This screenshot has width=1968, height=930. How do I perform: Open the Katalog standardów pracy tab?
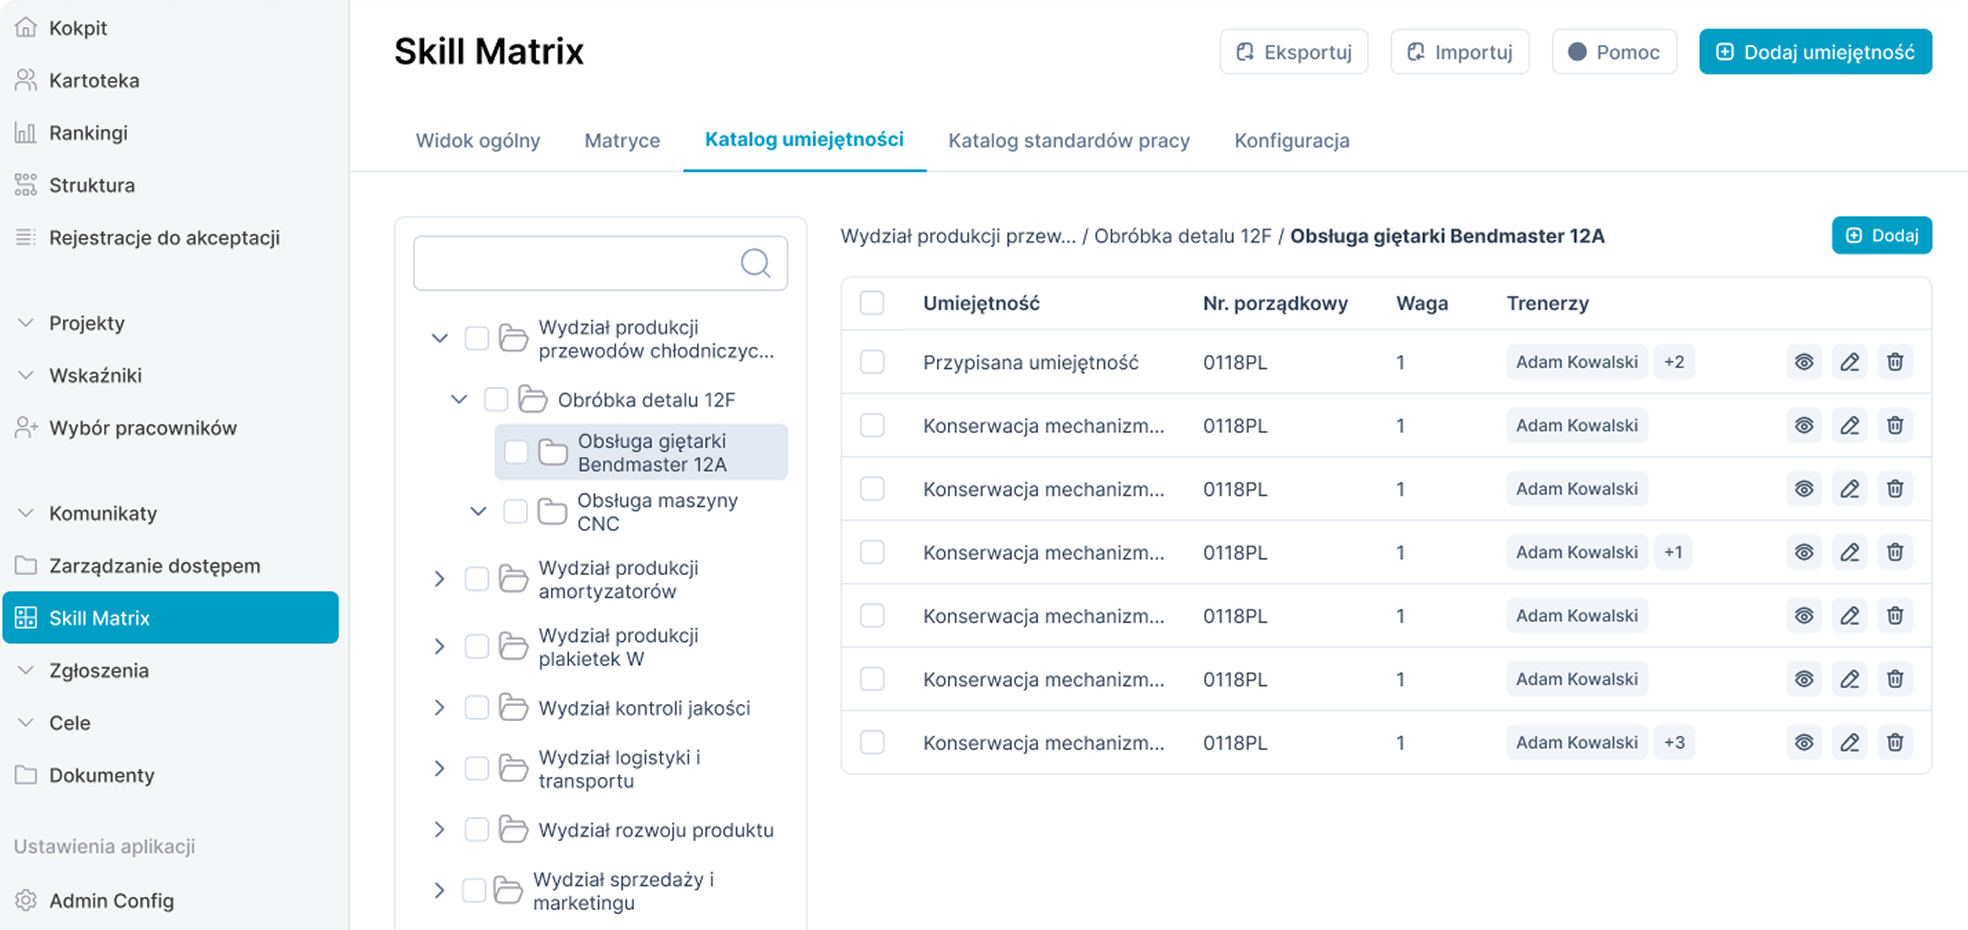(1068, 141)
